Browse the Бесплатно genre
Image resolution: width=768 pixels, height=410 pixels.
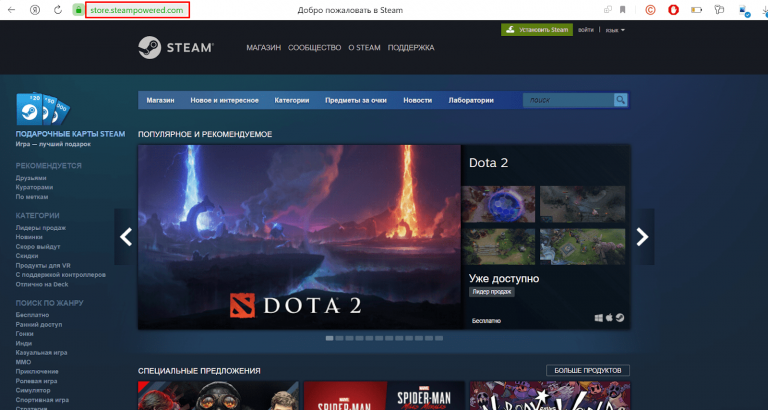click(x=32, y=315)
